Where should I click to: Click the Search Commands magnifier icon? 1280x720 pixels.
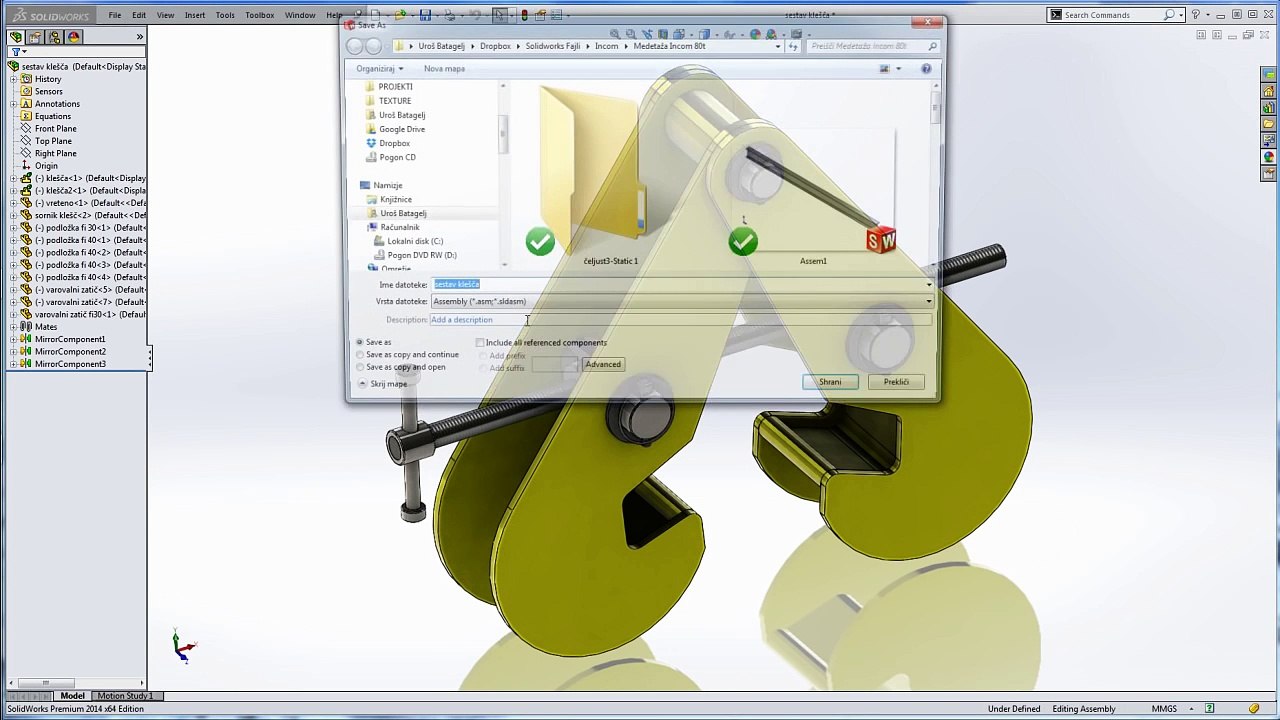(1169, 15)
